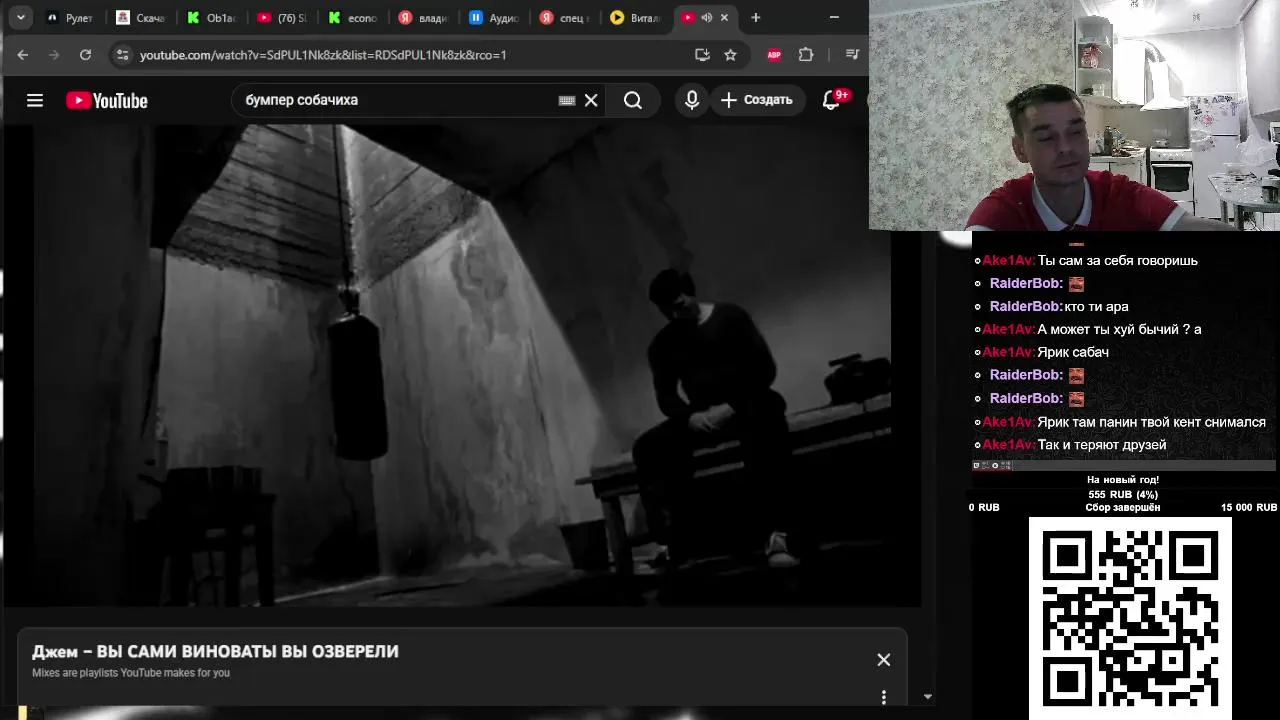Image resolution: width=1280 pixels, height=720 pixels.
Task: Switch to the Витал tab
Action: (x=634, y=18)
